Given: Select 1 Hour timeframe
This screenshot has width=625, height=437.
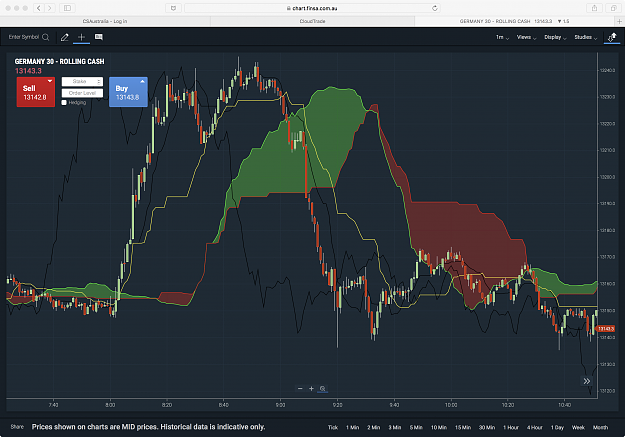Looking at the screenshot, I should pos(511,427).
